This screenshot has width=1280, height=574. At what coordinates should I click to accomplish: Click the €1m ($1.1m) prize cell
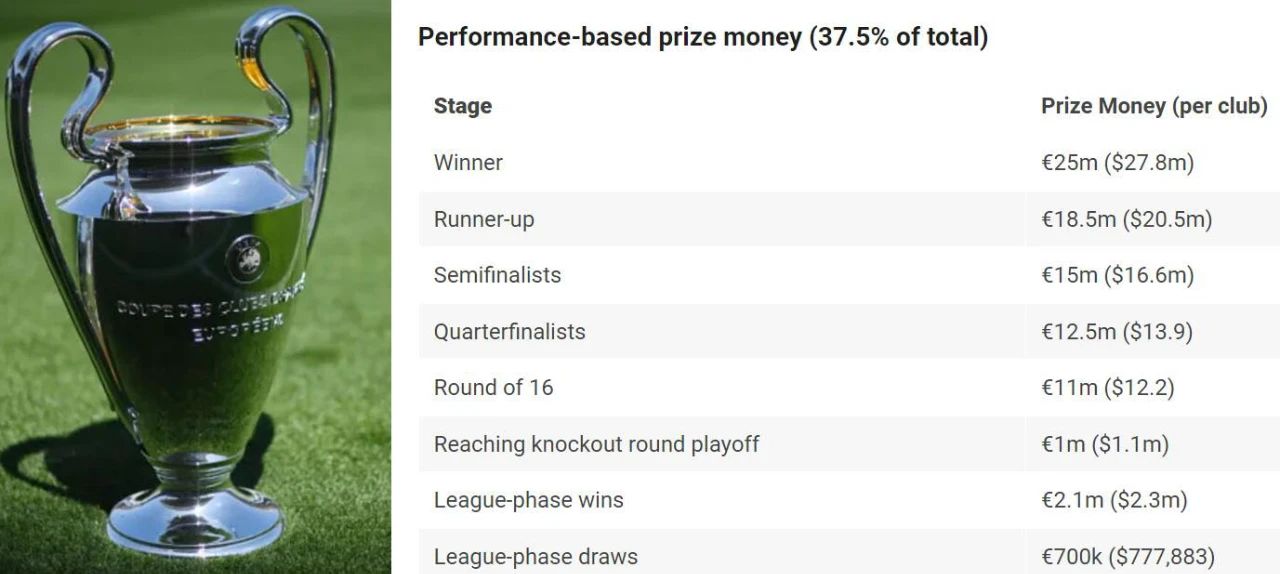click(x=1105, y=444)
